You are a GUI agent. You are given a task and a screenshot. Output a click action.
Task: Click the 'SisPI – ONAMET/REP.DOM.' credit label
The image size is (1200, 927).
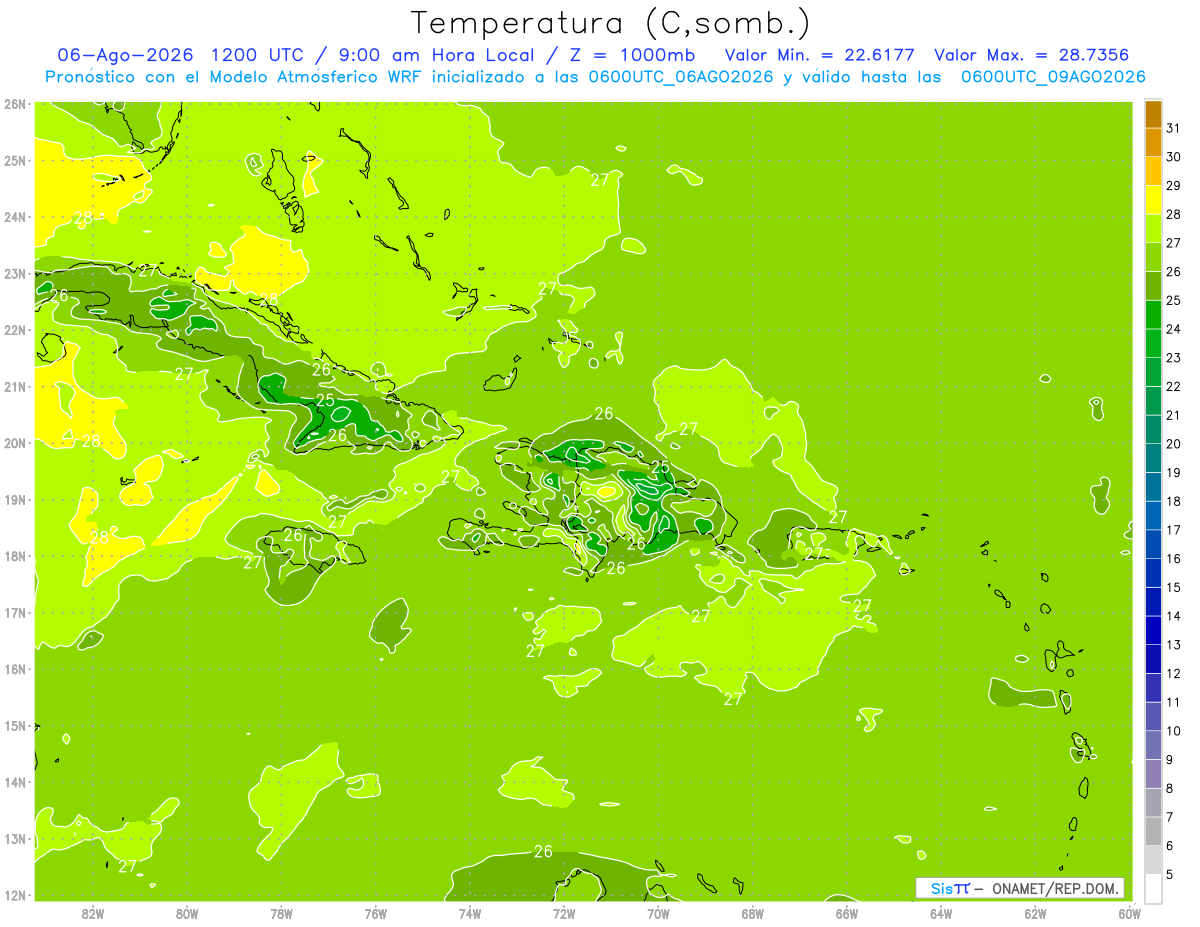tap(1019, 888)
